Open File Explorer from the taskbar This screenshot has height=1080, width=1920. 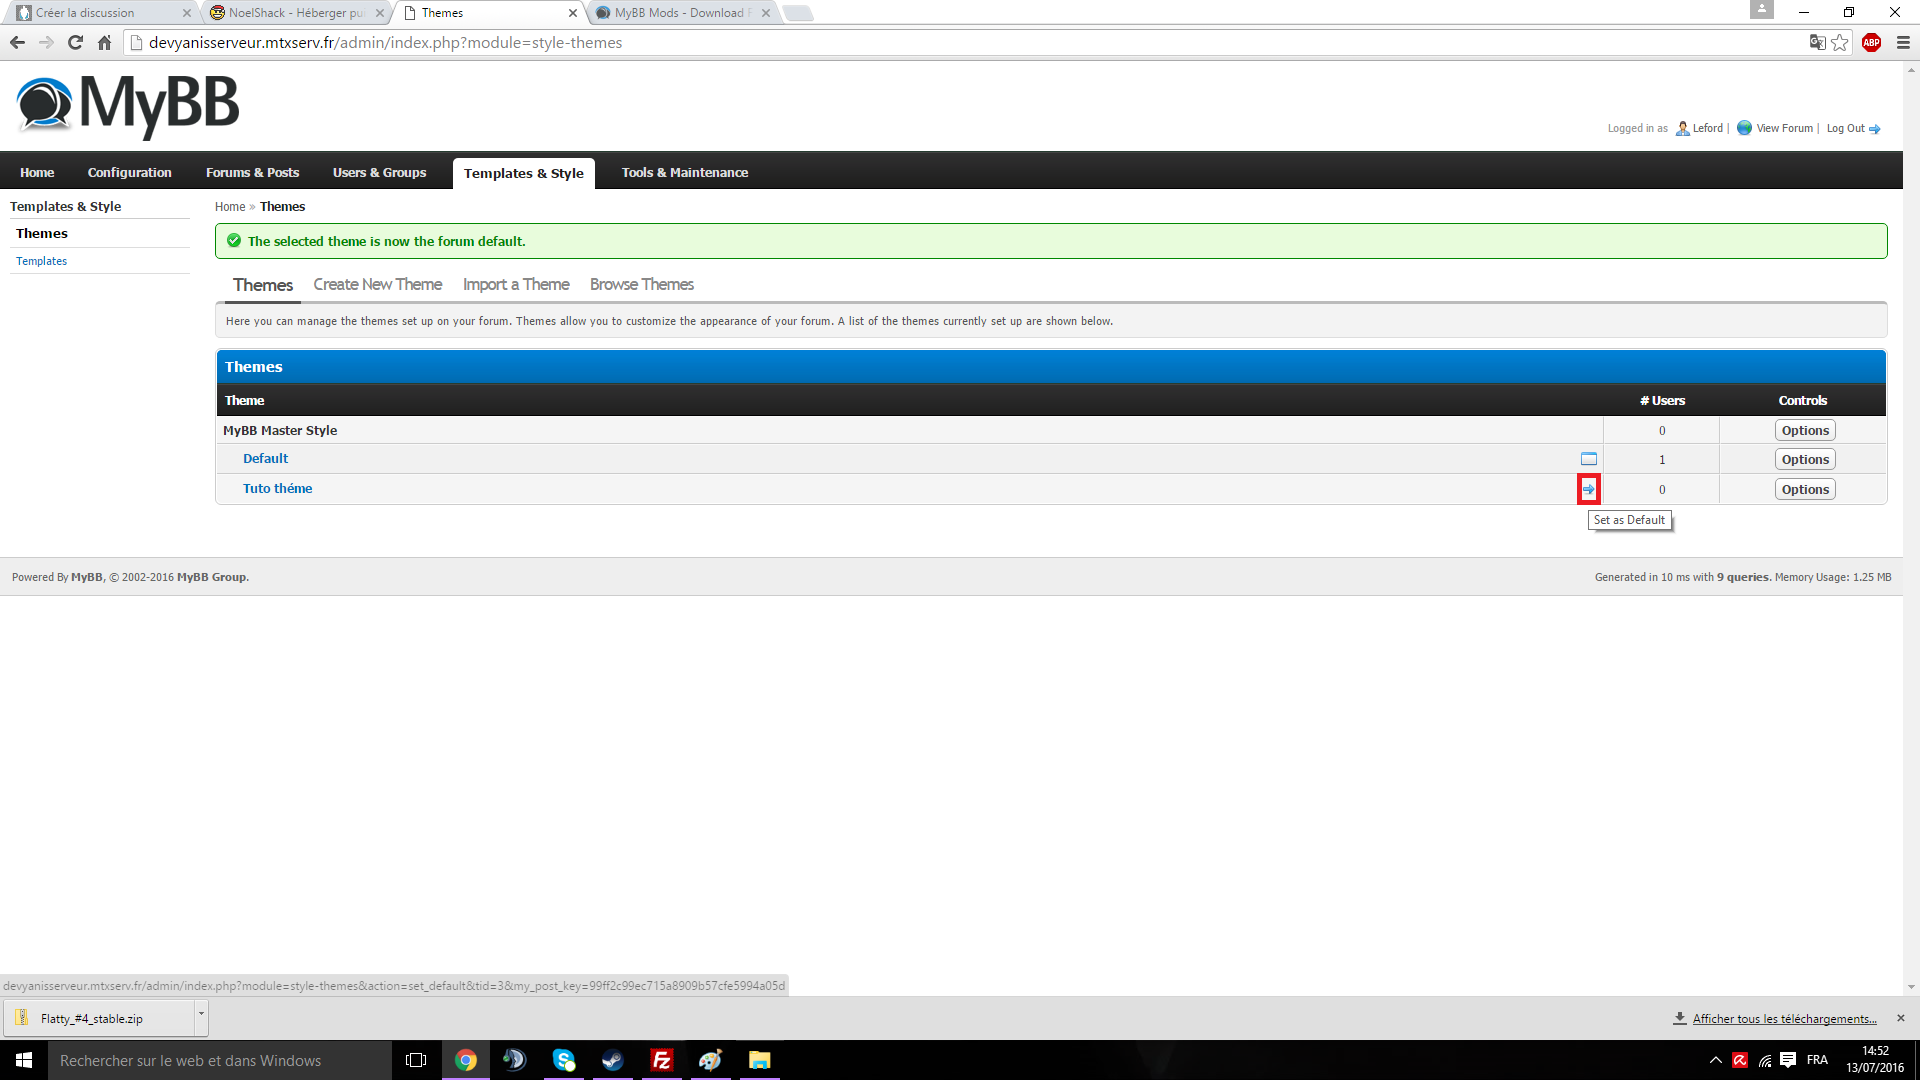pyautogui.click(x=760, y=1060)
